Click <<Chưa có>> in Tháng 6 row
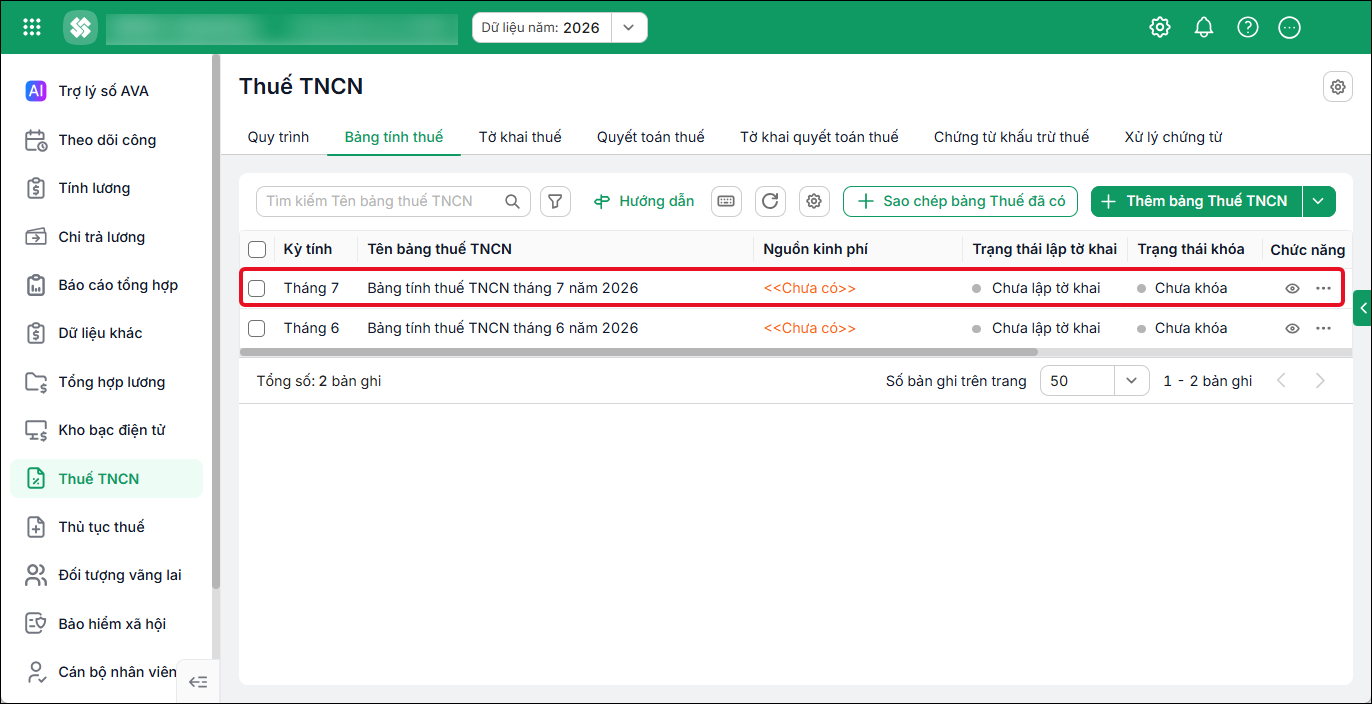This screenshot has width=1372, height=704. [x=810, y=328]
